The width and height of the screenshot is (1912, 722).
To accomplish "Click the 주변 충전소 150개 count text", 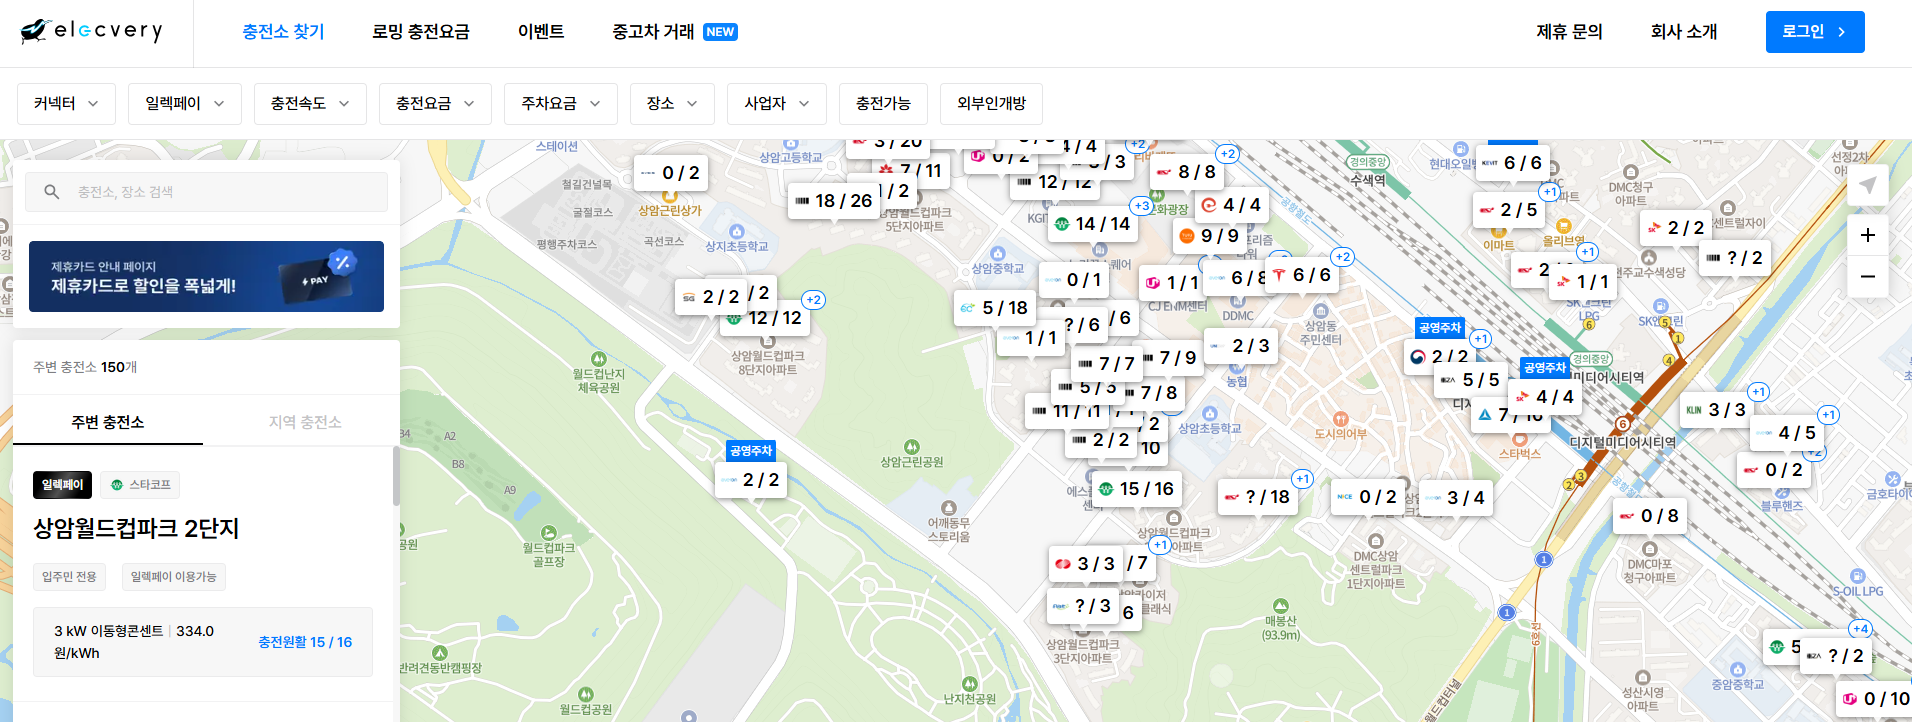I will coord(85,367).
